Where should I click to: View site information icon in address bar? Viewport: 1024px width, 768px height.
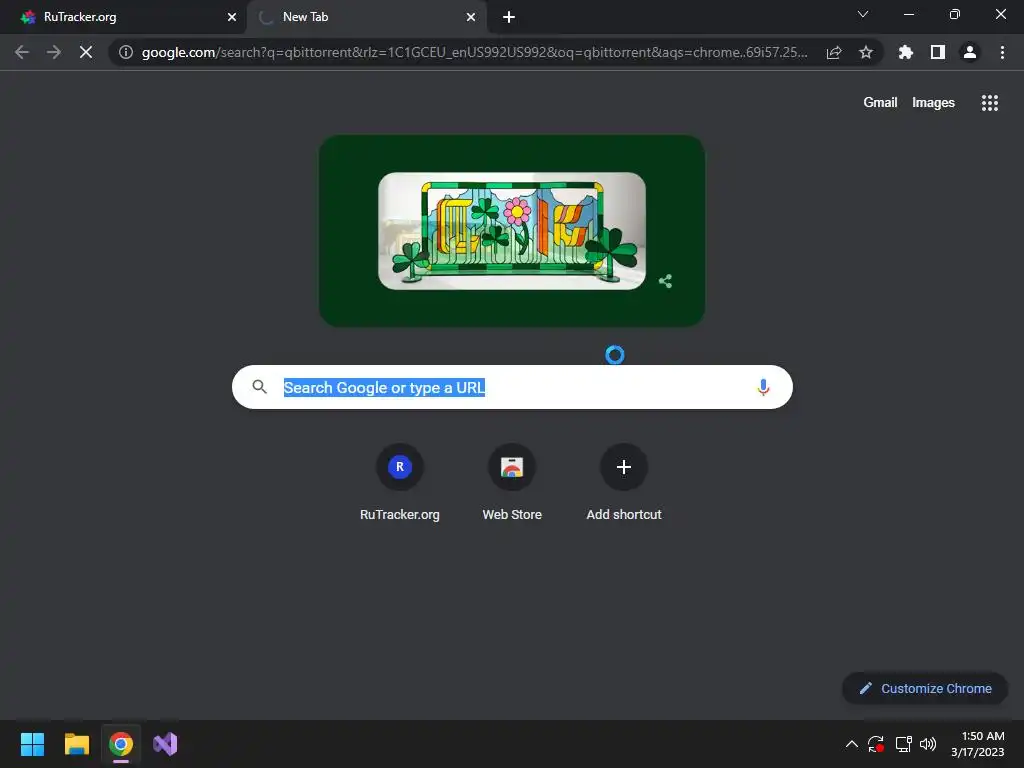pyautogui.click(x=125, y=52)
